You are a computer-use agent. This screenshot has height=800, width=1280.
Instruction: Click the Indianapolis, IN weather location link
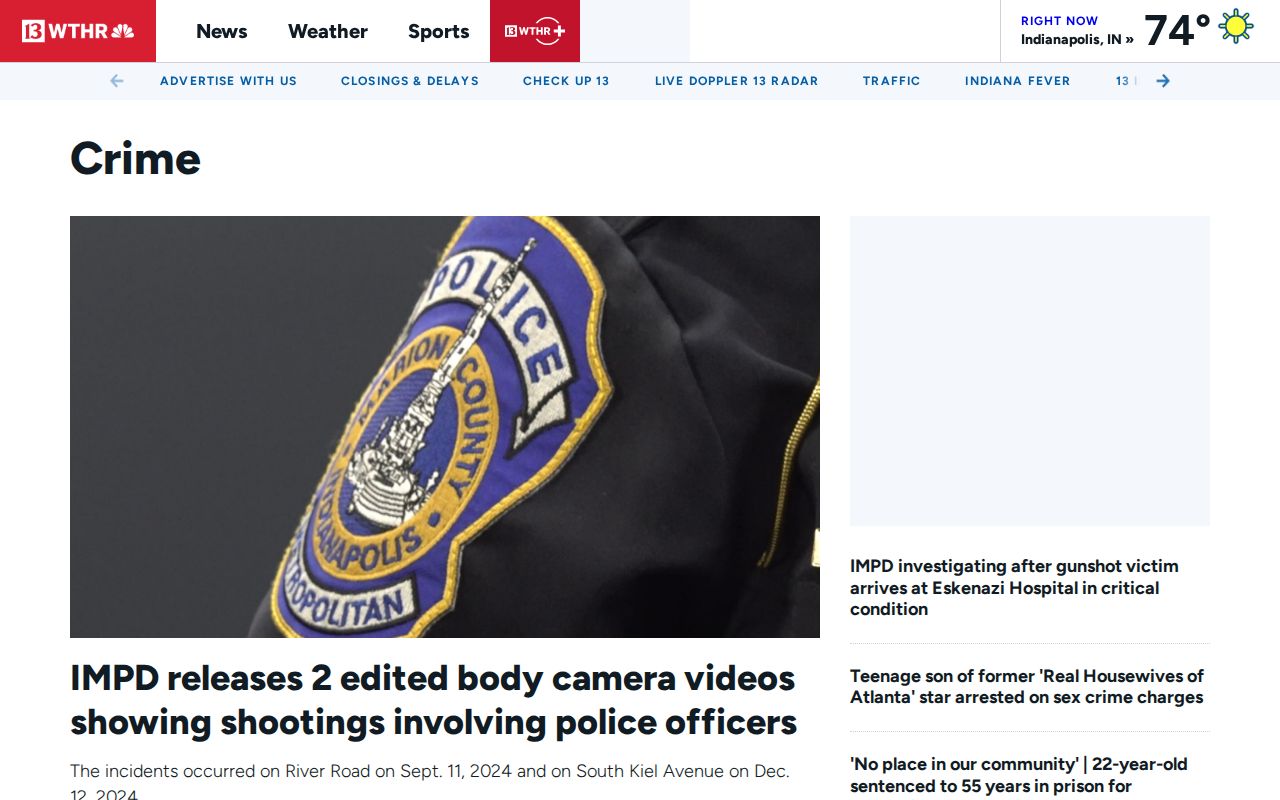point(1077,40)
